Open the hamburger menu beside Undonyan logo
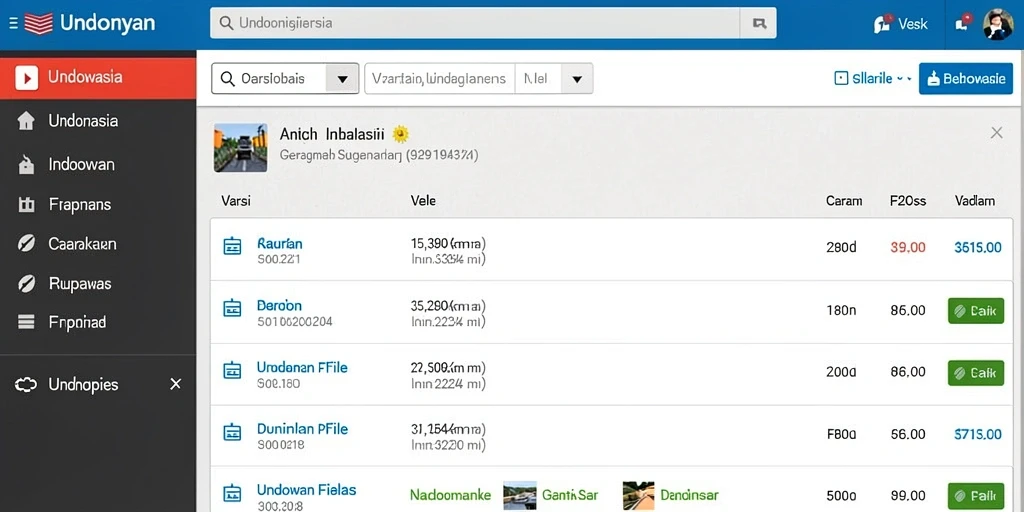This screenshot has height=512, width=1024. (x=13, y=24)
